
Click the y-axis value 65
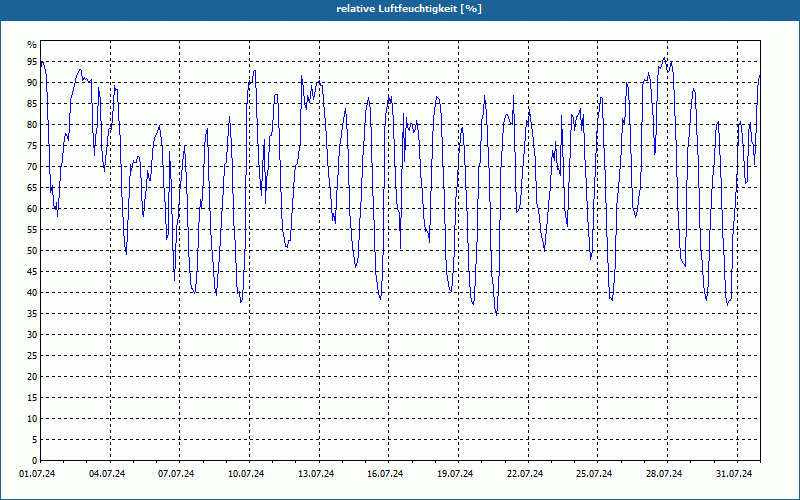tap(32, 188)
